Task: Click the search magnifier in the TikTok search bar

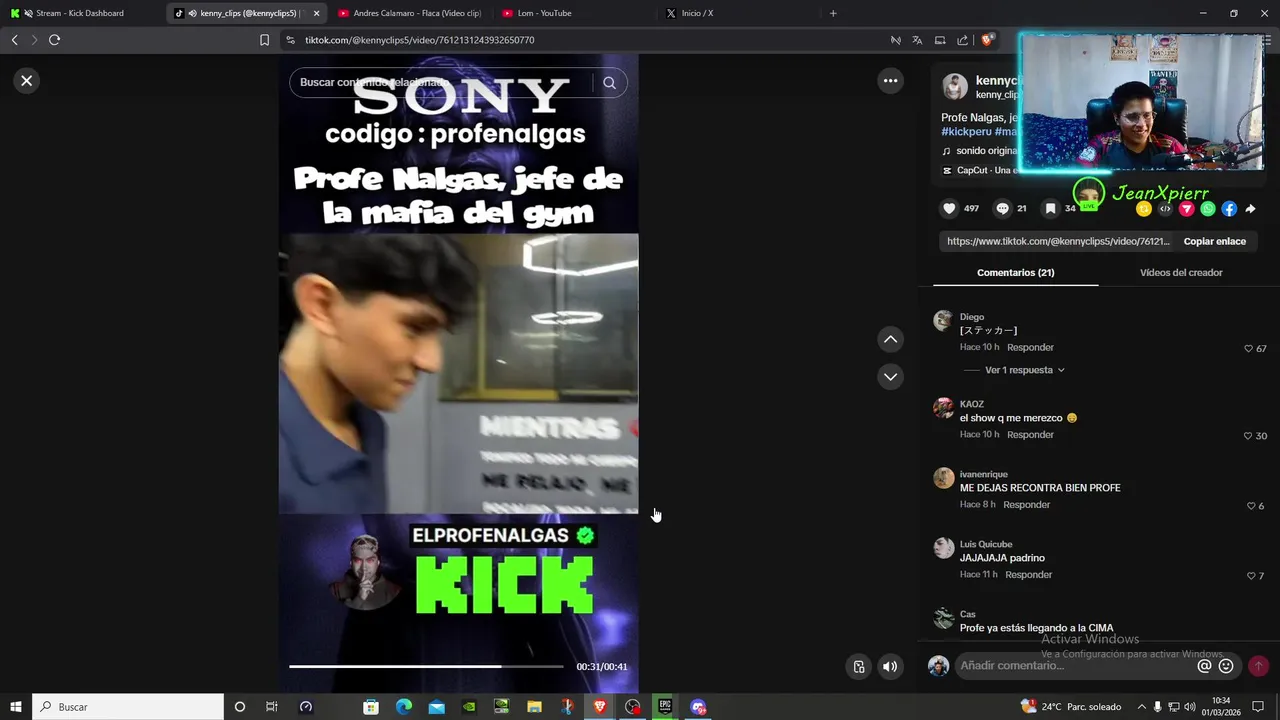Action: [x=609, y=83]
